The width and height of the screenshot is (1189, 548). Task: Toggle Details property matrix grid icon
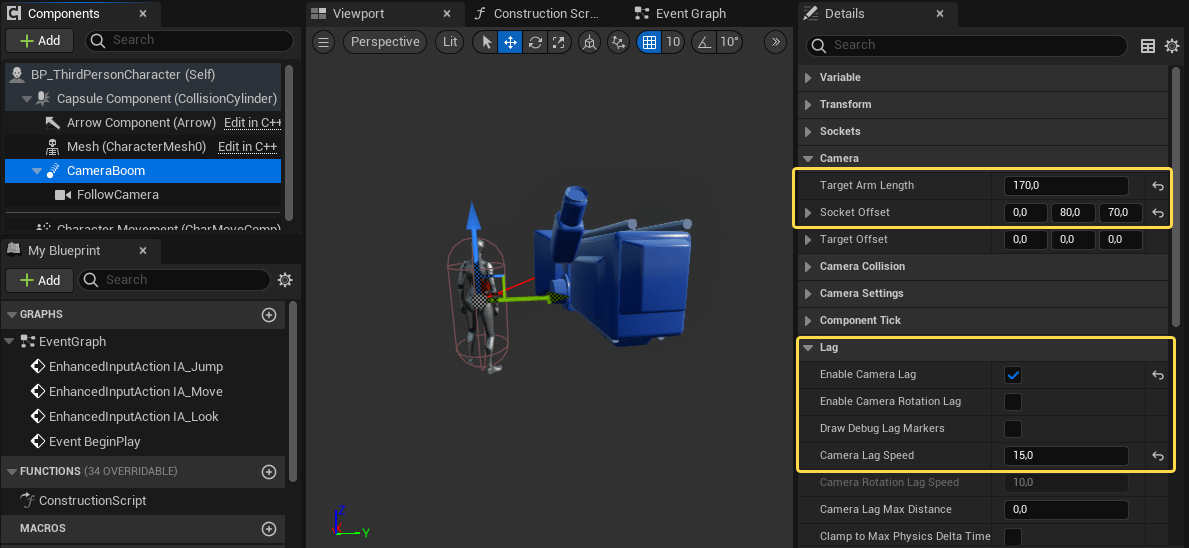pyautogui.click(x=1148, y=46)
